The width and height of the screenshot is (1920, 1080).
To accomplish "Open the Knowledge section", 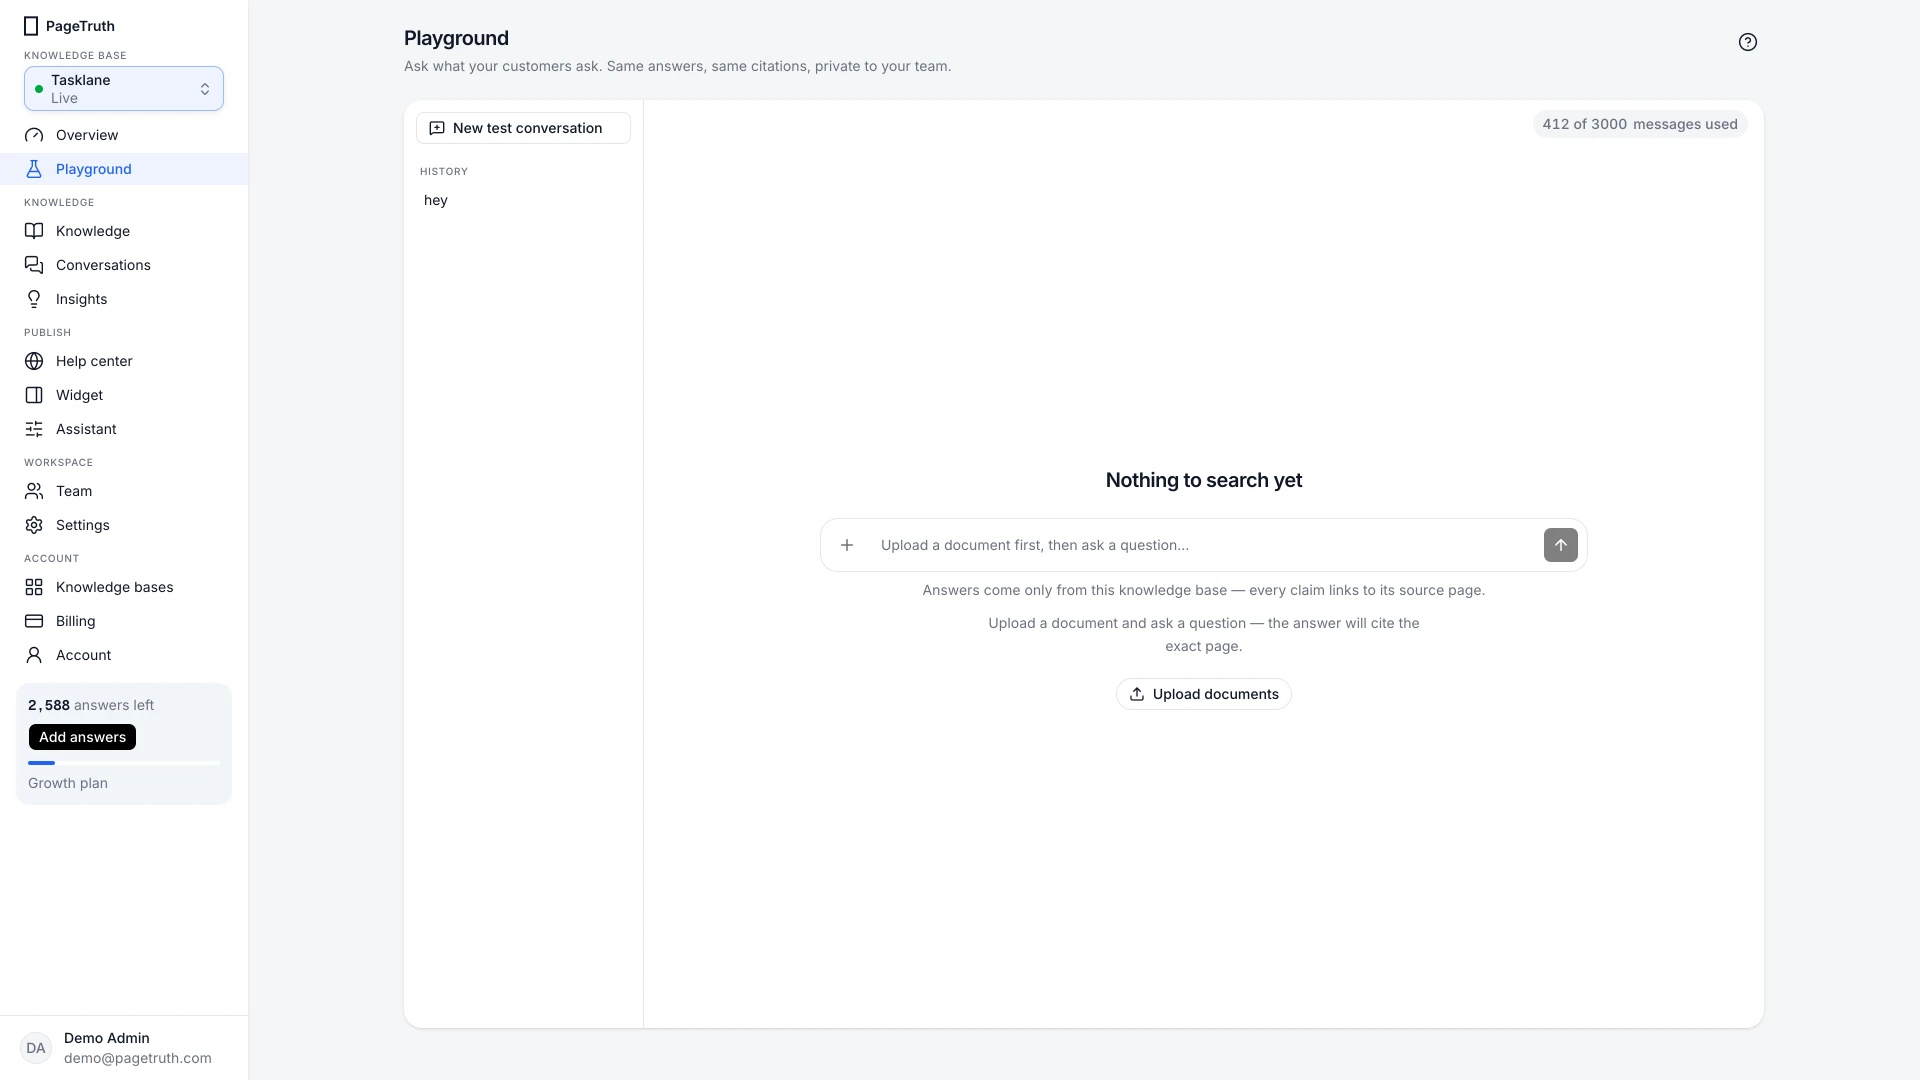I will (x=124, y=231).
